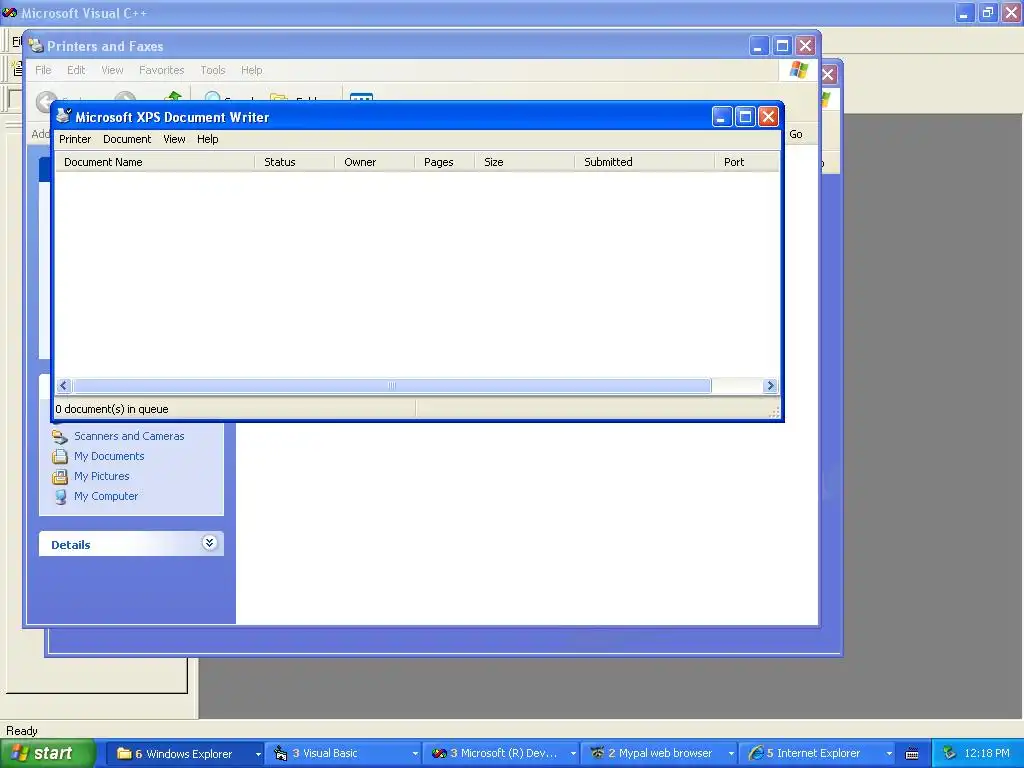The width and height of the screenshot is (1024, 768).
Task: Click "0 document(s) in queue" status text
Action: 112,409
